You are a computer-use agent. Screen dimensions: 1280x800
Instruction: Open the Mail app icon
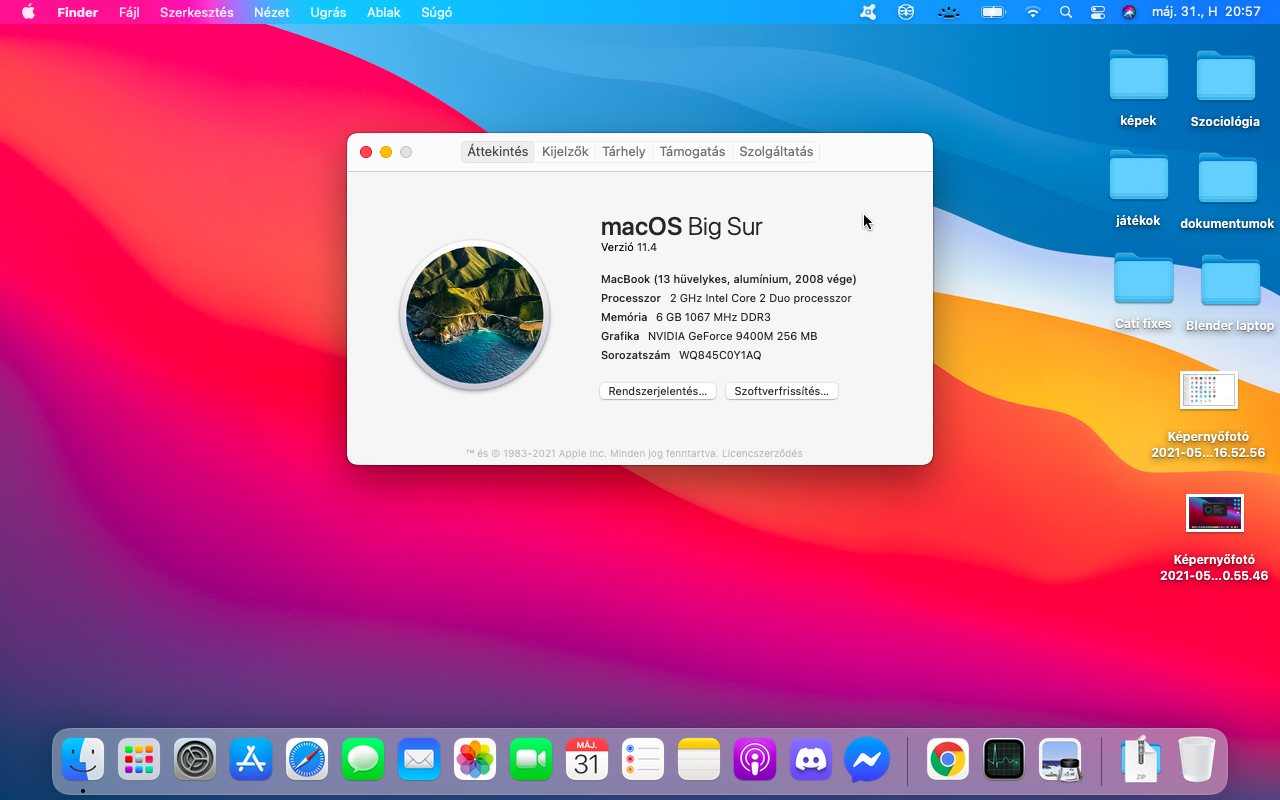point(419,760)
